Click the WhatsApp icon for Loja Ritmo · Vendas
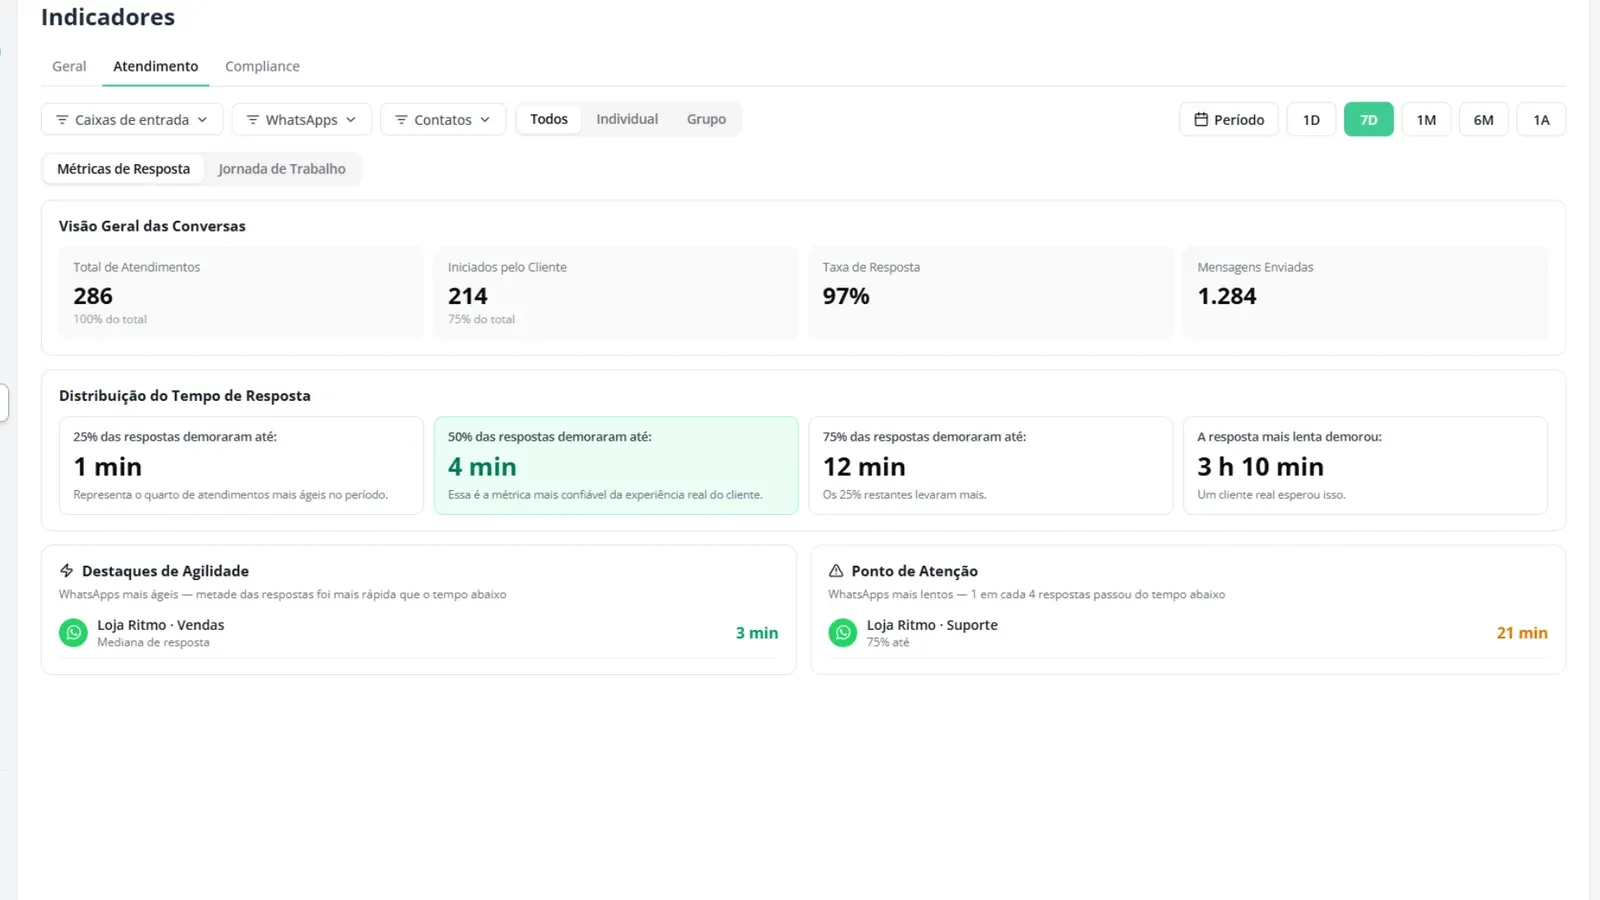The image size is (1600, 900). click(73, 633)
